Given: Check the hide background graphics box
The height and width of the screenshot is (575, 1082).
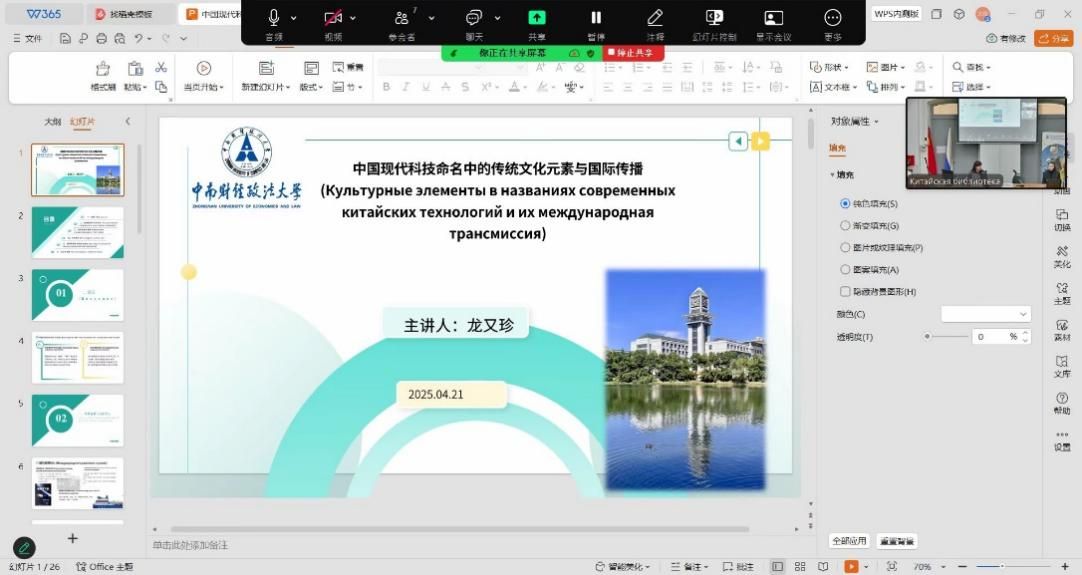Looking at the screenshot, I should click(845, 291).
